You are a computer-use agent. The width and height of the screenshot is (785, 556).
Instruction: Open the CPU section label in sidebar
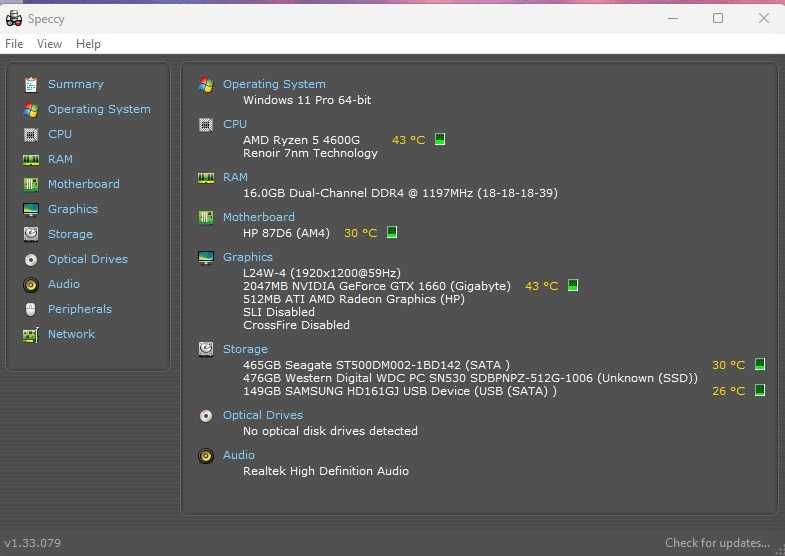click(x=60, y=134)
